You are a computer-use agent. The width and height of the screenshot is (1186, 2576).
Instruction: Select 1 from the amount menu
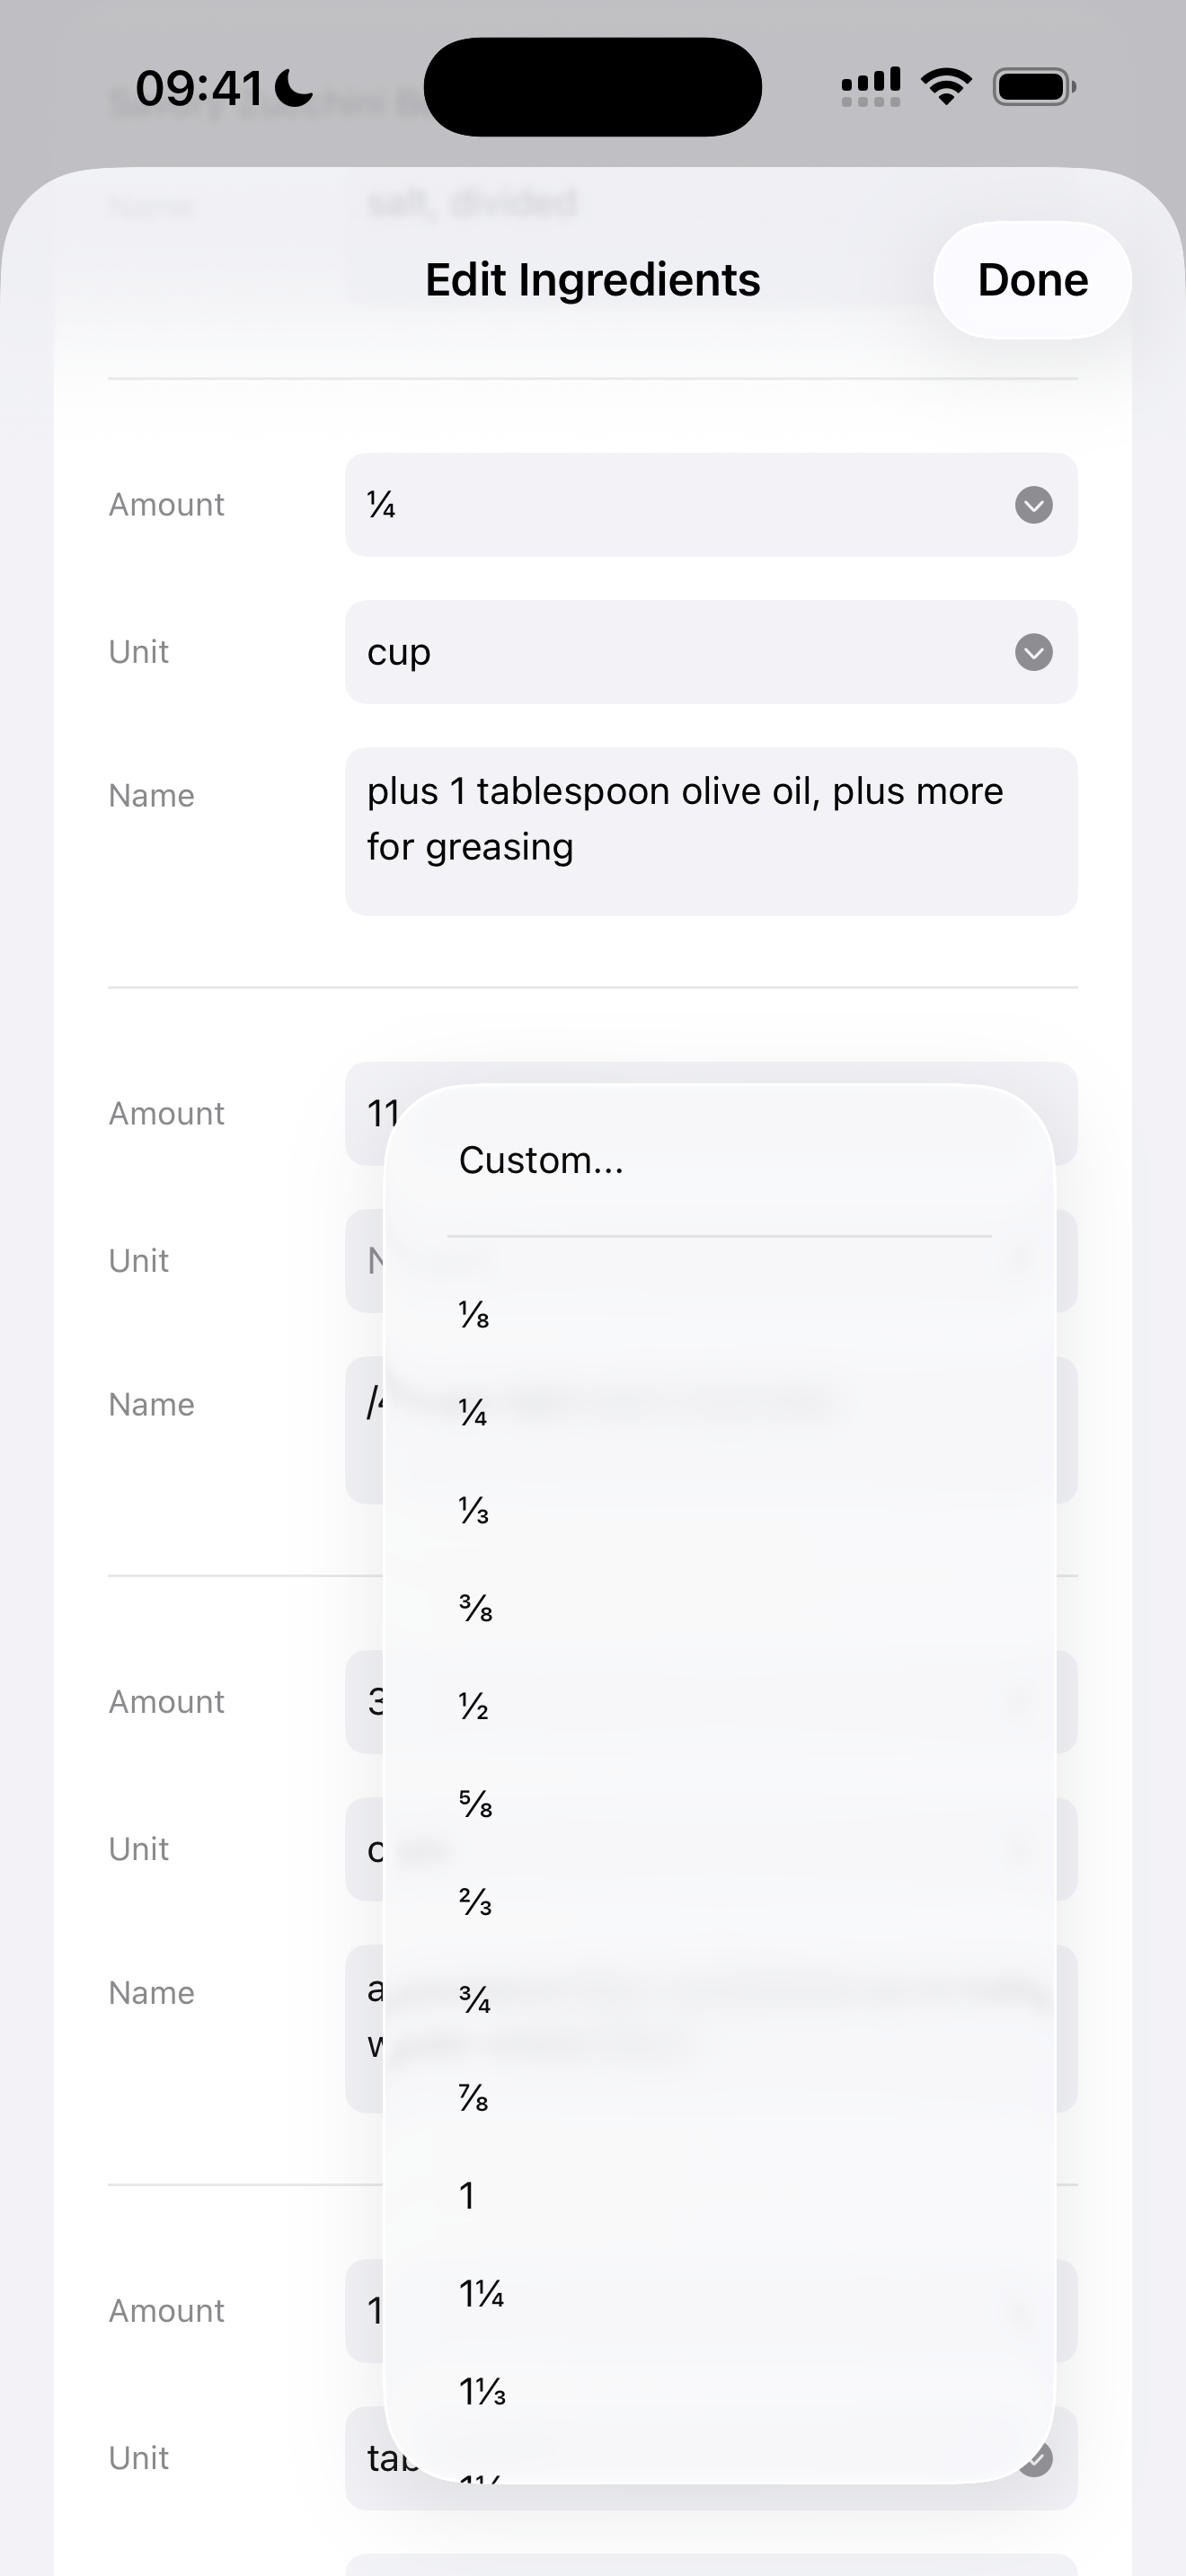pyautogui.click(x=467, y=2196)
